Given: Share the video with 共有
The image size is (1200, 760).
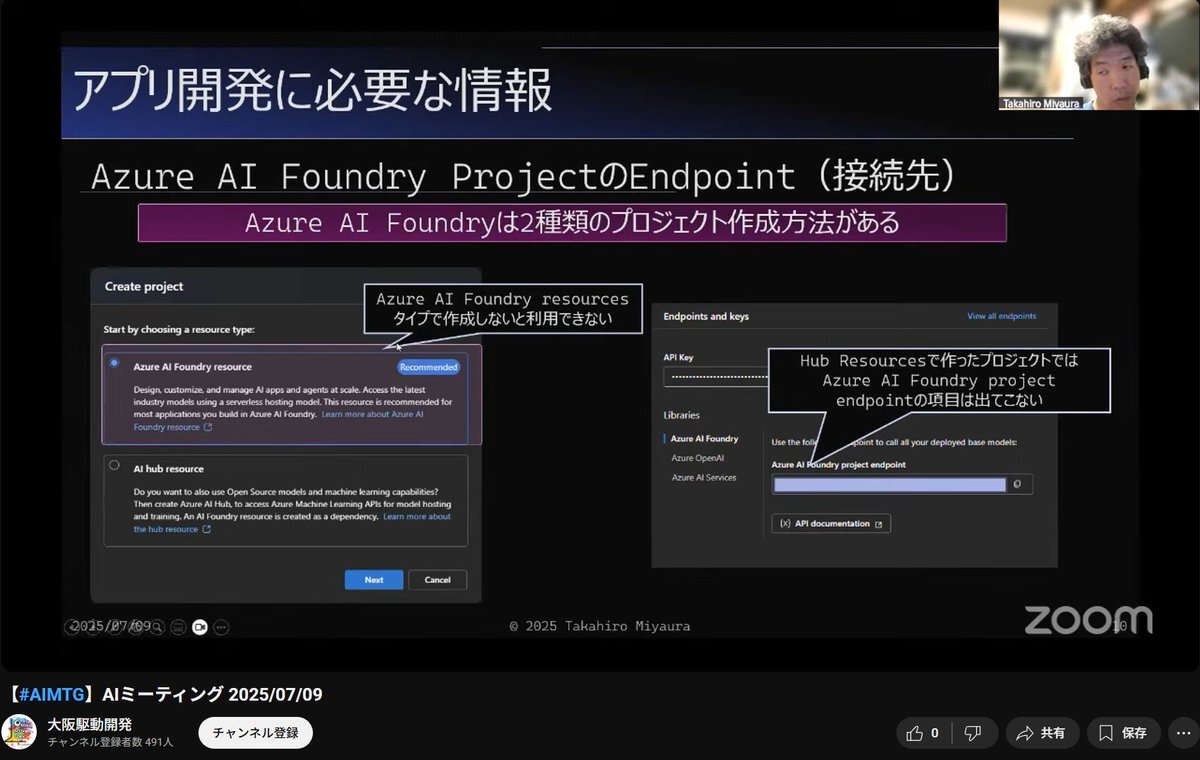Looking at the screenshot, I should point(1042,733).
